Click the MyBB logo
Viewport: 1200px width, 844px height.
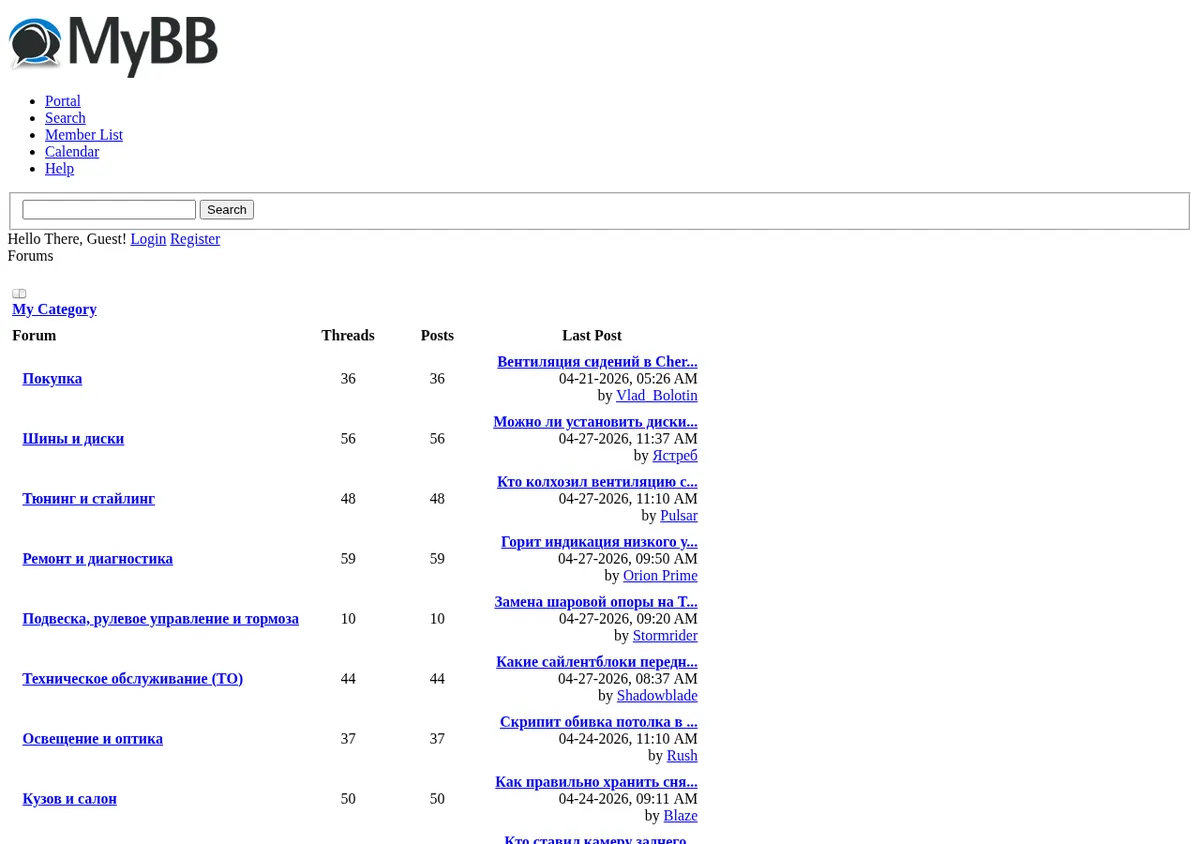tap(113, 45)
